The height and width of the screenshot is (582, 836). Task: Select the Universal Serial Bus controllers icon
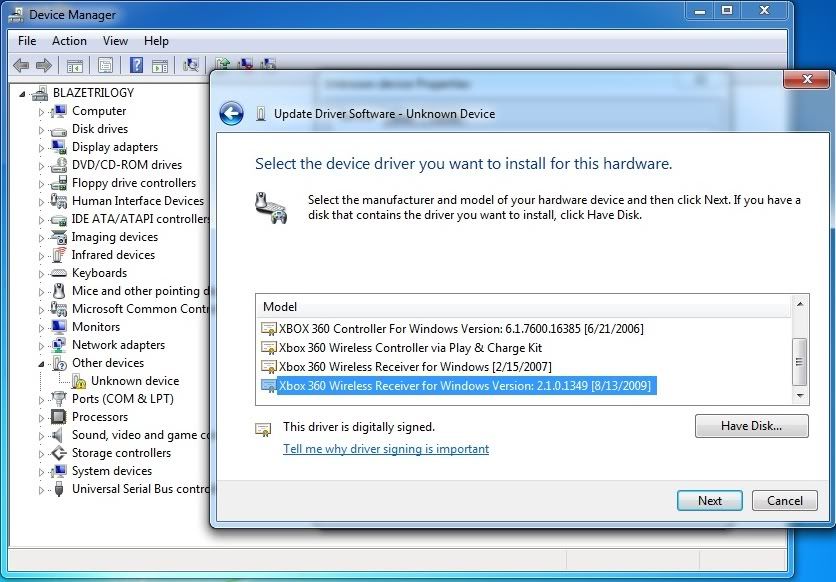(x=59, y=489)
